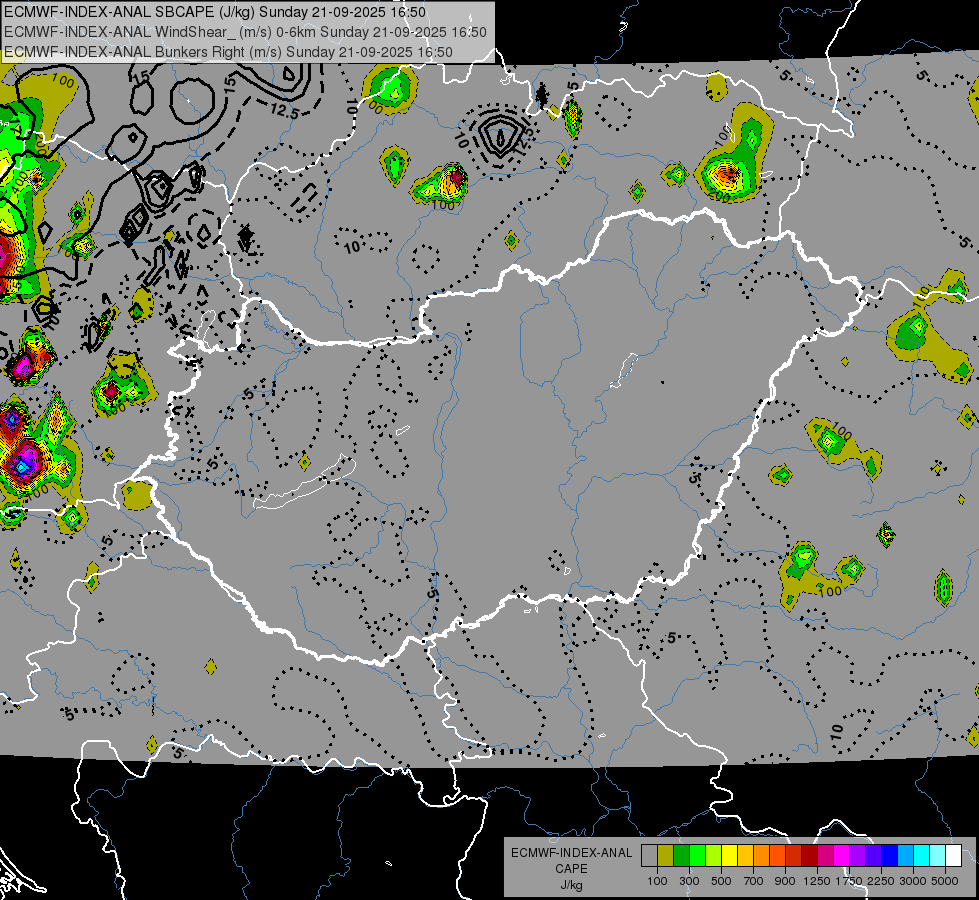Click the legend value 100
979x900 pixels.
657,881
